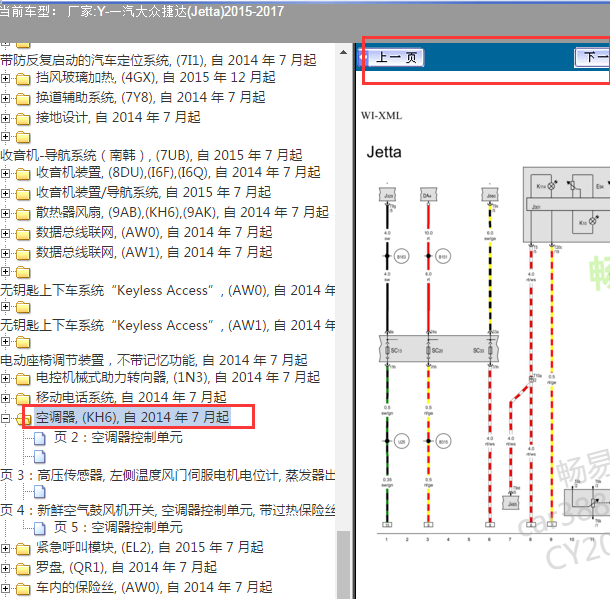Click folder icon of 换道辅助系统 (7Y8)

[x=23, y=99]
